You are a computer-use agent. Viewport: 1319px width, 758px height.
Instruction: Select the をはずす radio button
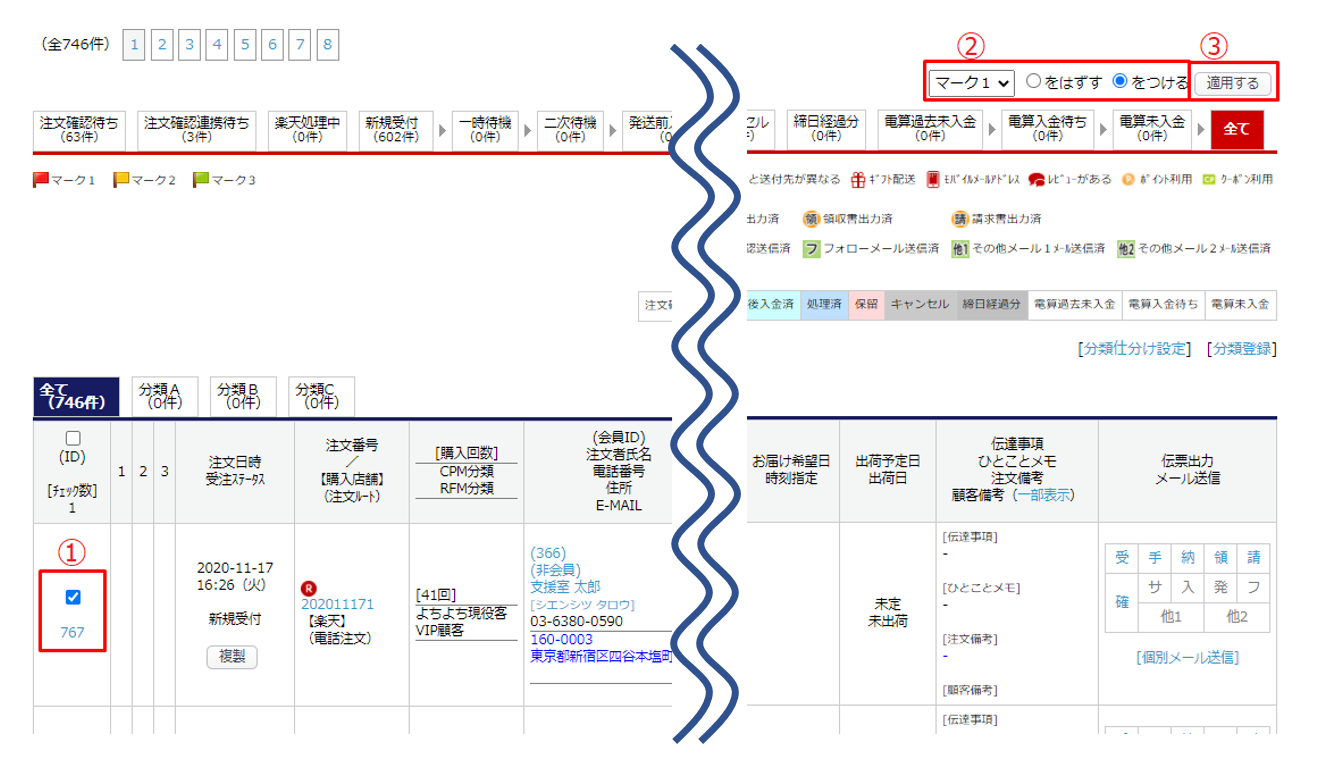pyautogui.click(x=1034, y=81)
